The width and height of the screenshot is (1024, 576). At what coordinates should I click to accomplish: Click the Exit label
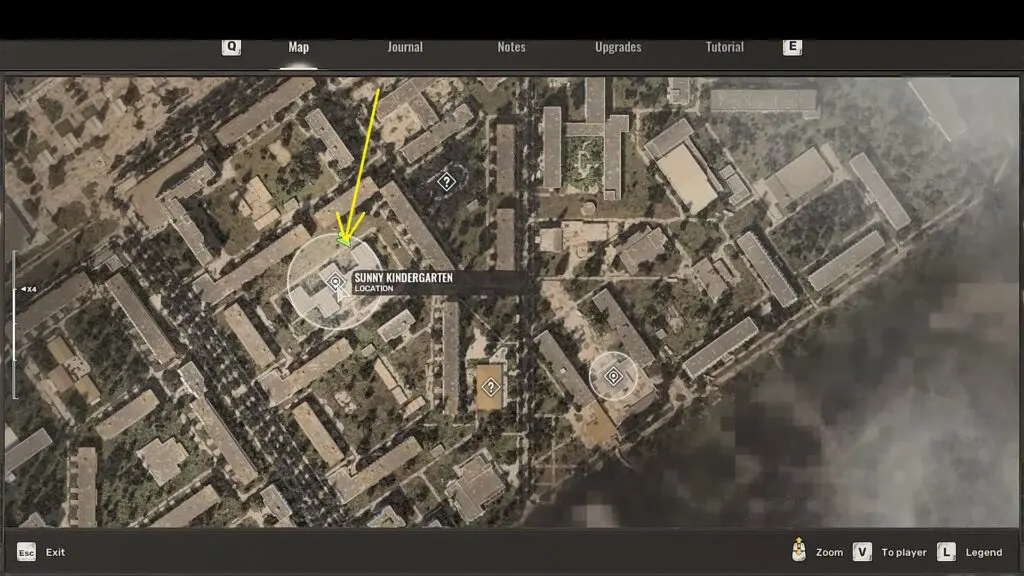point(56,552)
